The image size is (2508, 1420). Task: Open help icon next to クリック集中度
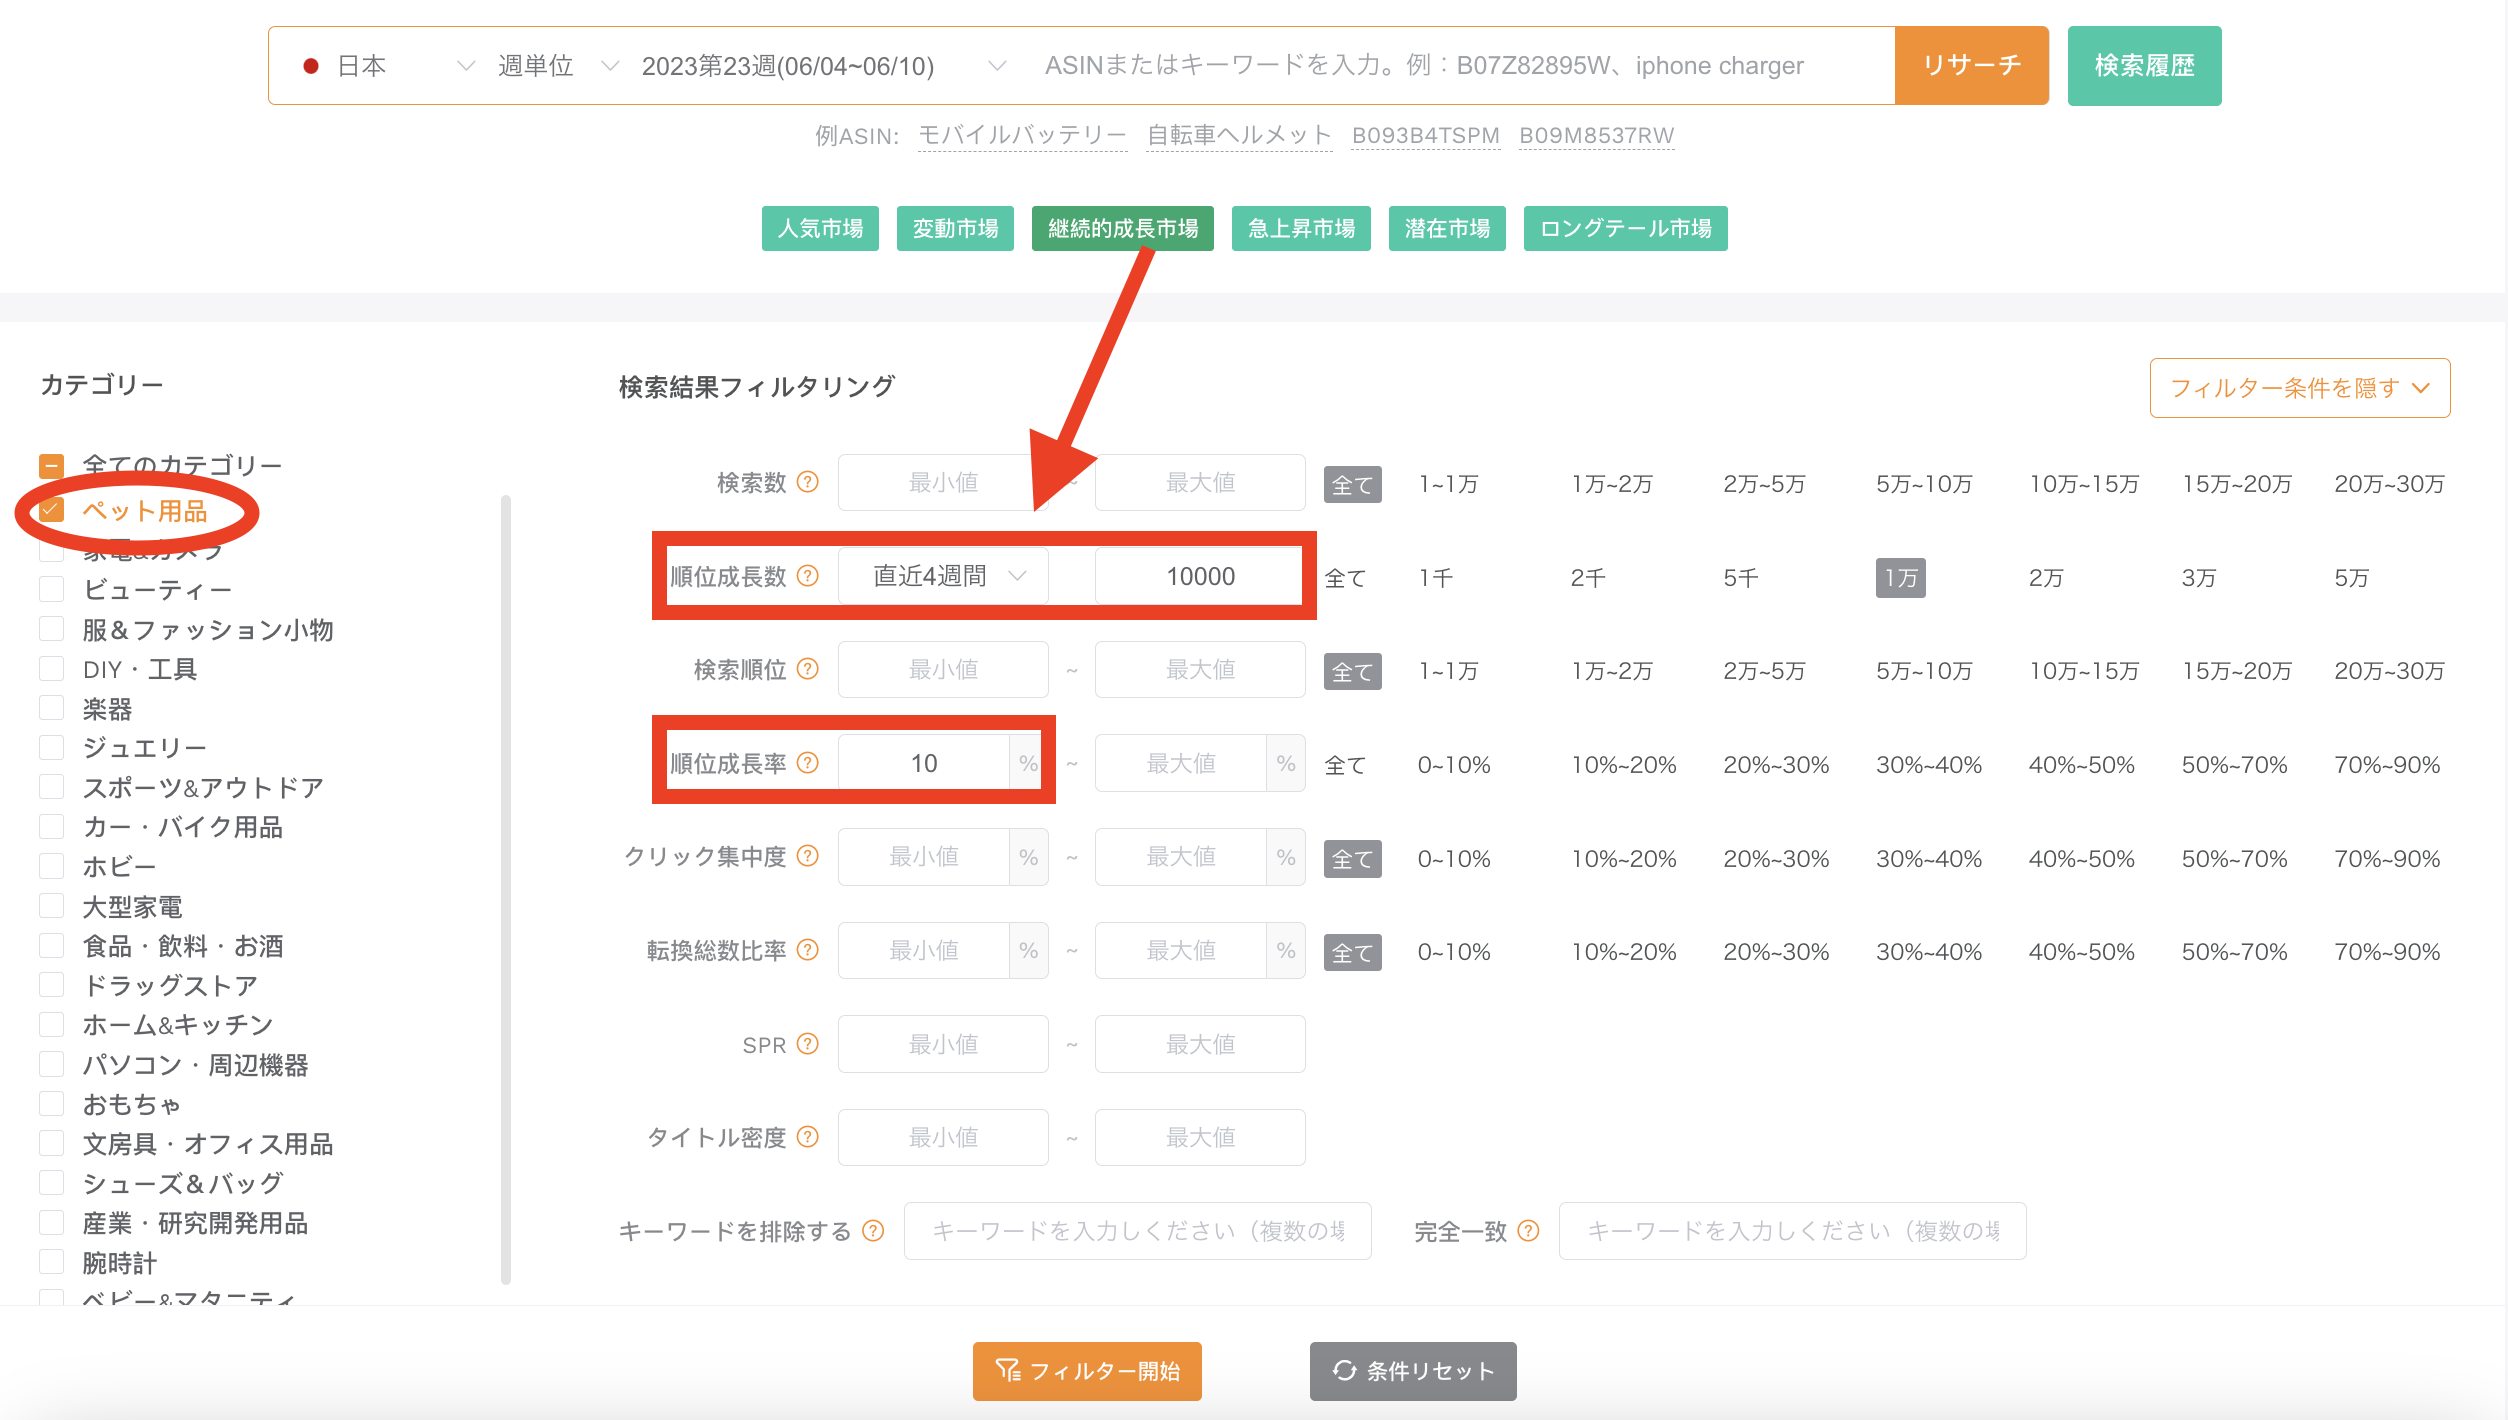[808, 857]
